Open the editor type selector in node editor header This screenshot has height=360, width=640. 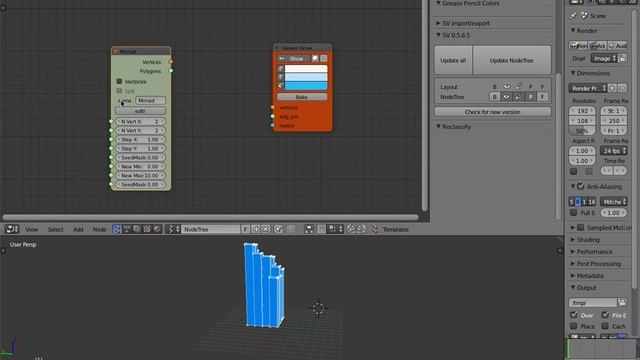click(12, 229)
